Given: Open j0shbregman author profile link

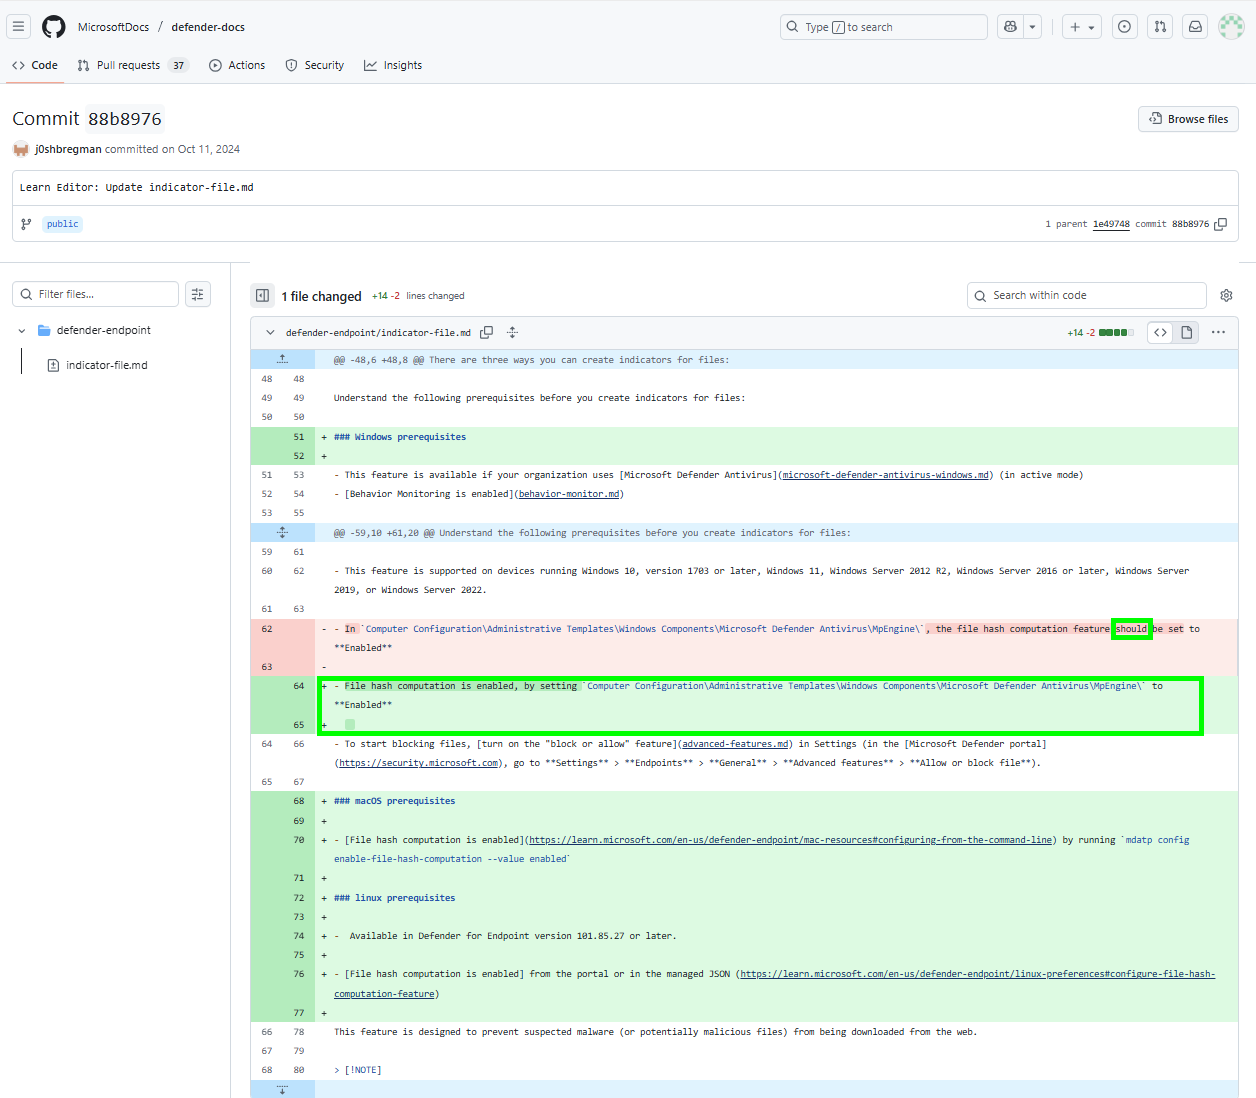Looking at the screenshot, I should [68, 149].
